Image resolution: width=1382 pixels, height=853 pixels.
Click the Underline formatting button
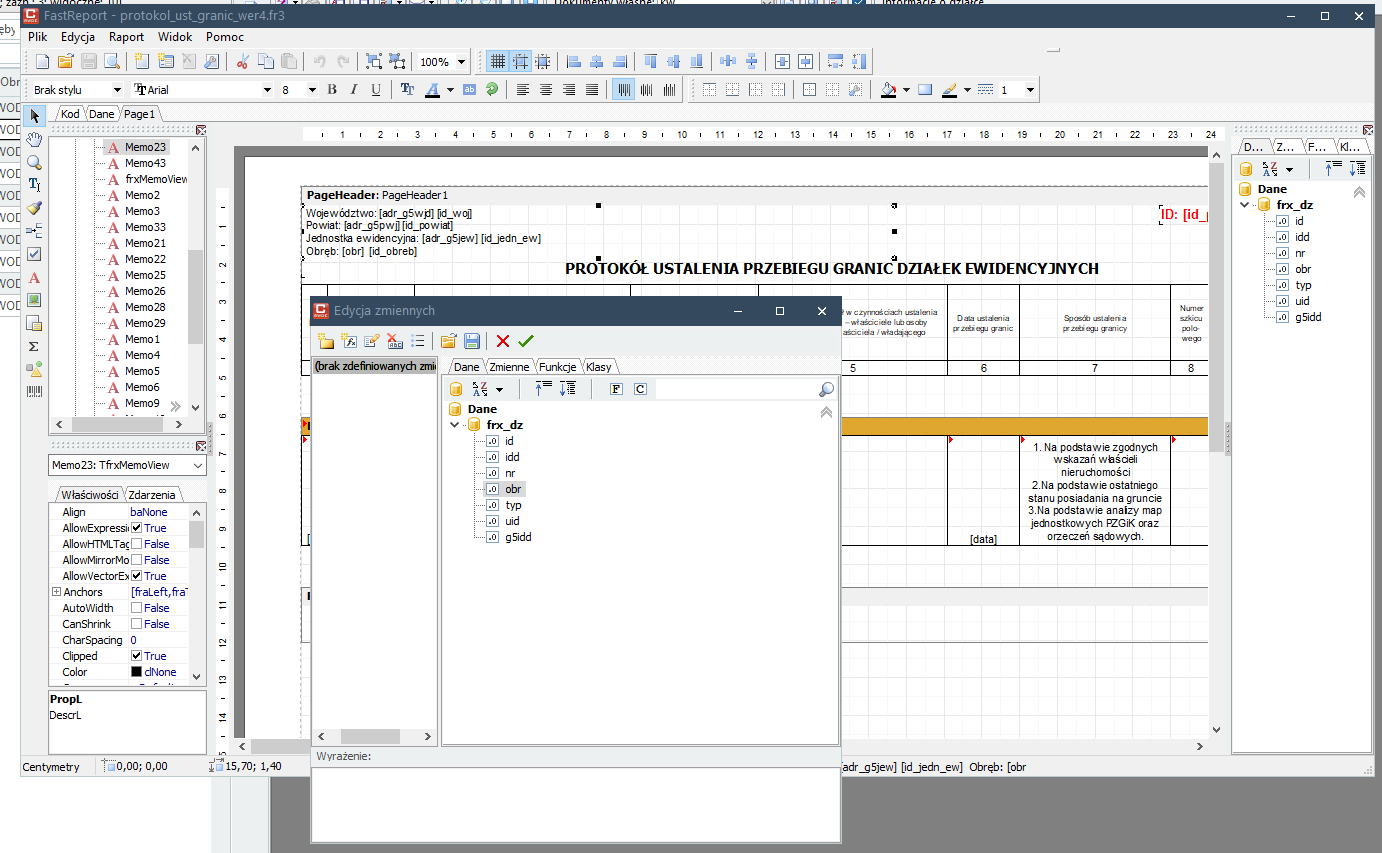point(376,90)
